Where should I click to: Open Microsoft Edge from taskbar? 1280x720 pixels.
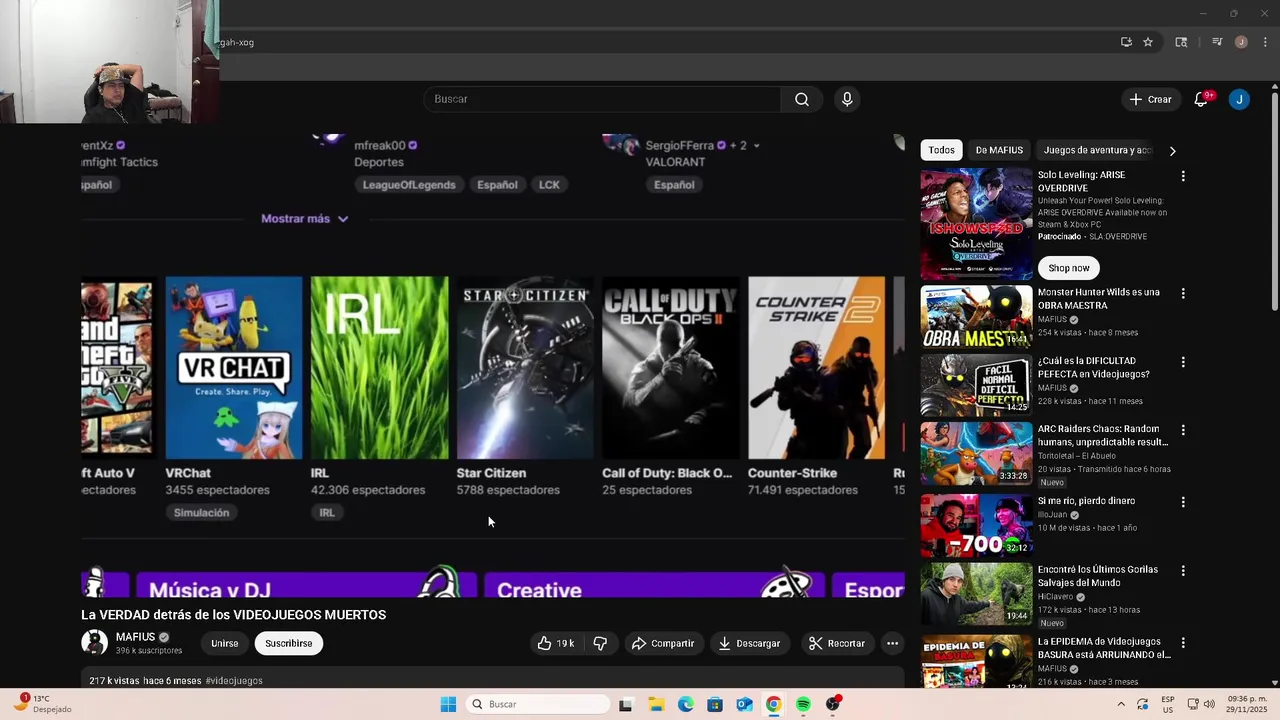(x=685, y=704)
